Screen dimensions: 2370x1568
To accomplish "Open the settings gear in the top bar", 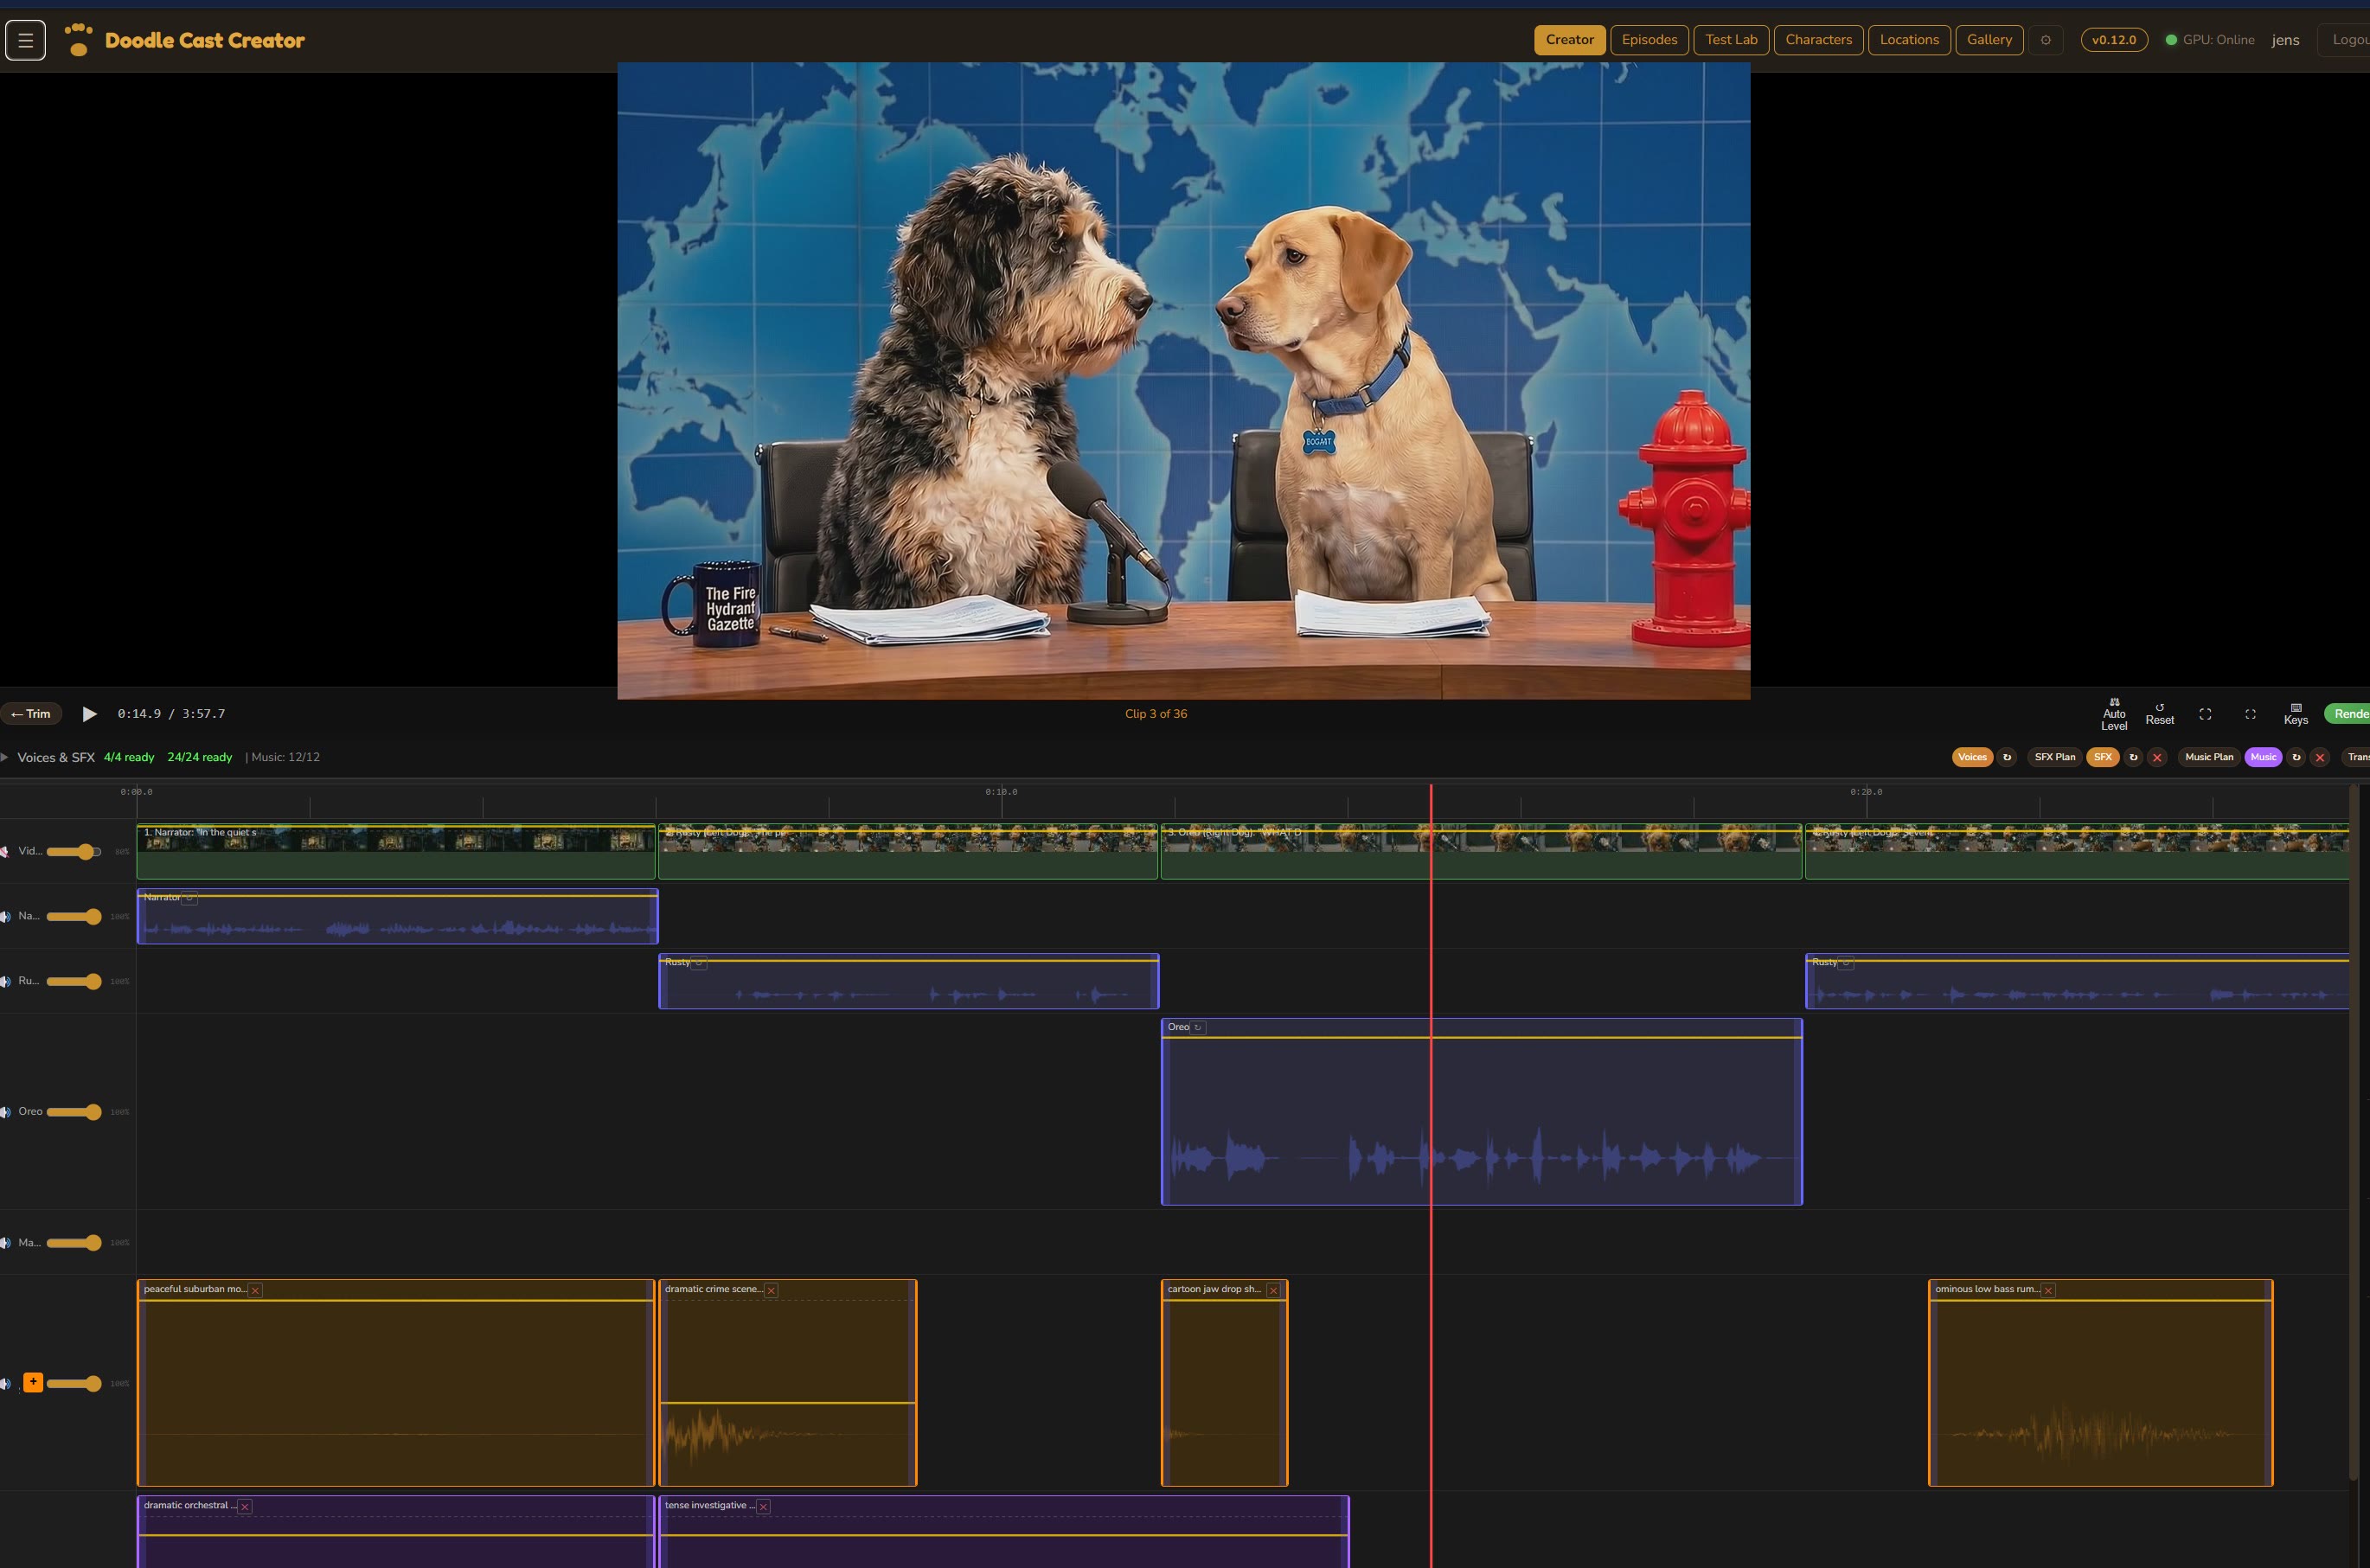I will [x=2045, y=40].
